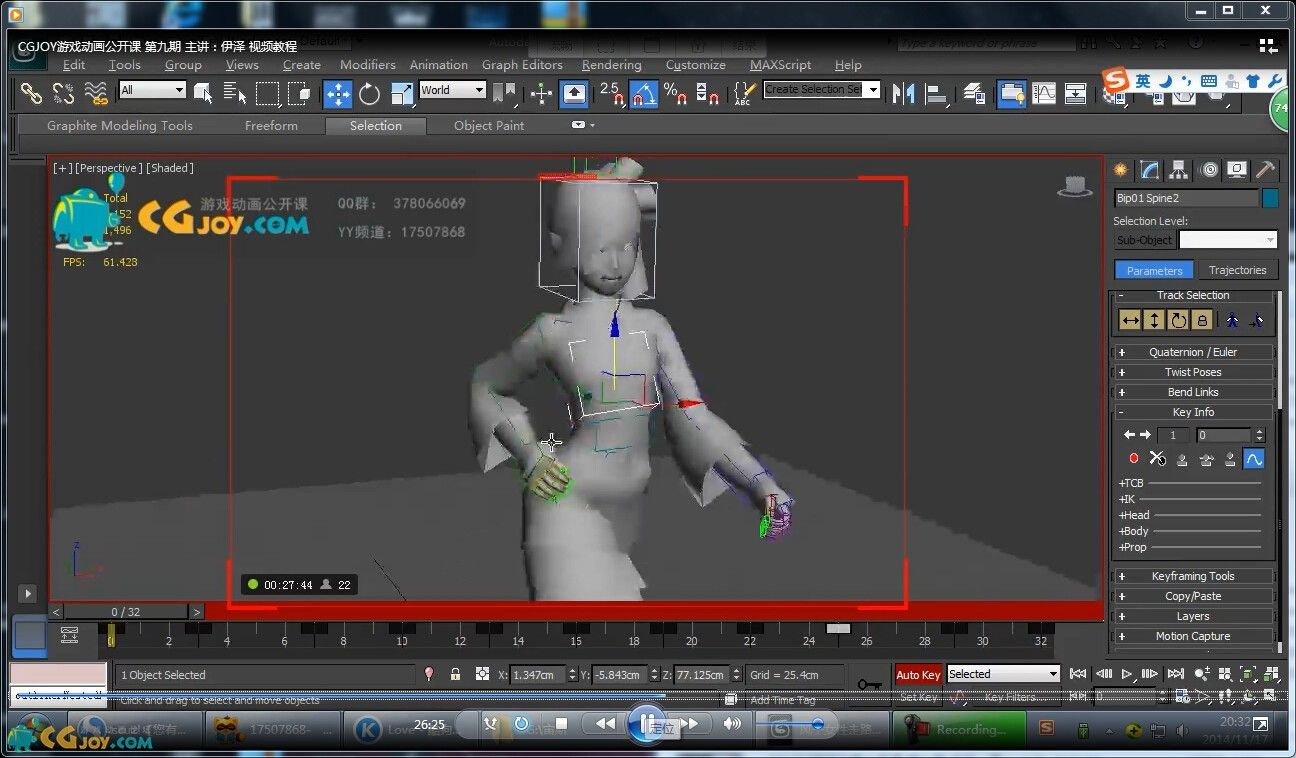
Task: Expand the Keyframing Tools rollout
Action: pyautogui.click(x=1193, y=576)
